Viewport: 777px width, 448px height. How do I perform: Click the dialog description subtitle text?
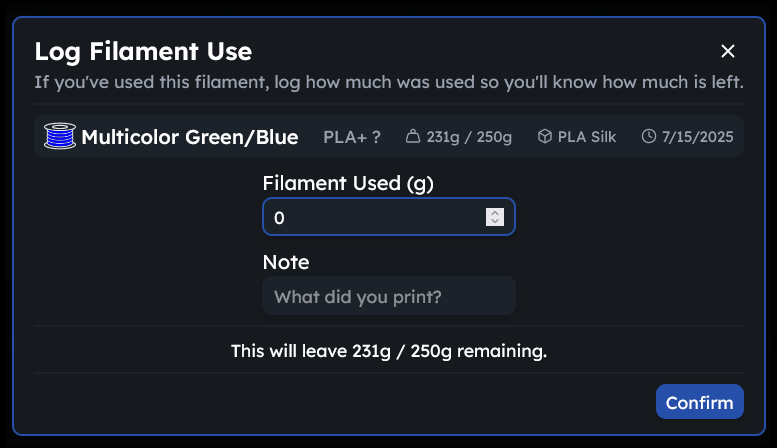[389, 82]
